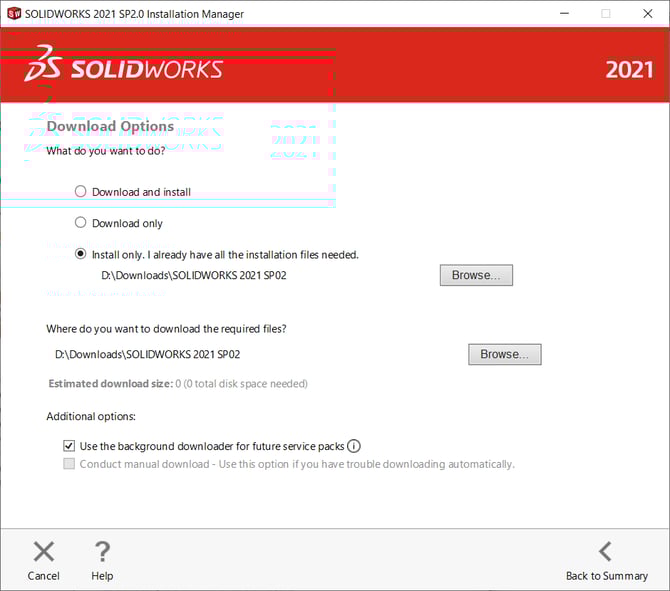The height and width of the screenshot is (591, 670).
Task: Click the install files path under 'Install only'
Action: (x=194, y=275)
